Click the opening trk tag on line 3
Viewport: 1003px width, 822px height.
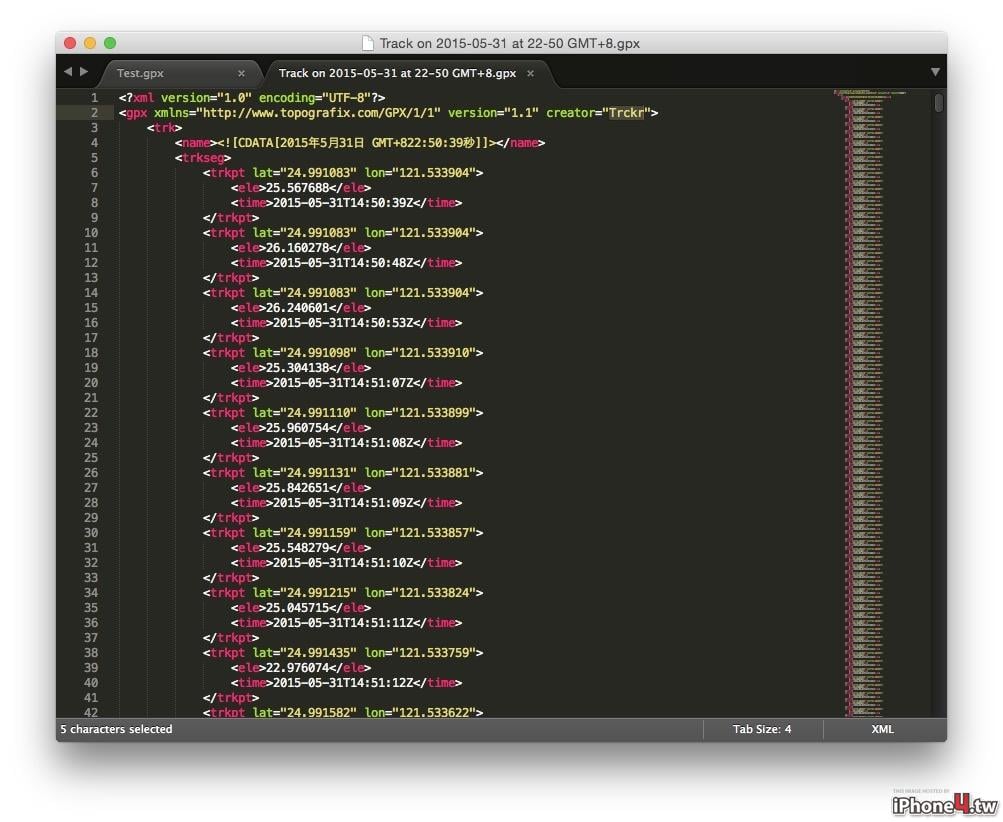(164, 128)
